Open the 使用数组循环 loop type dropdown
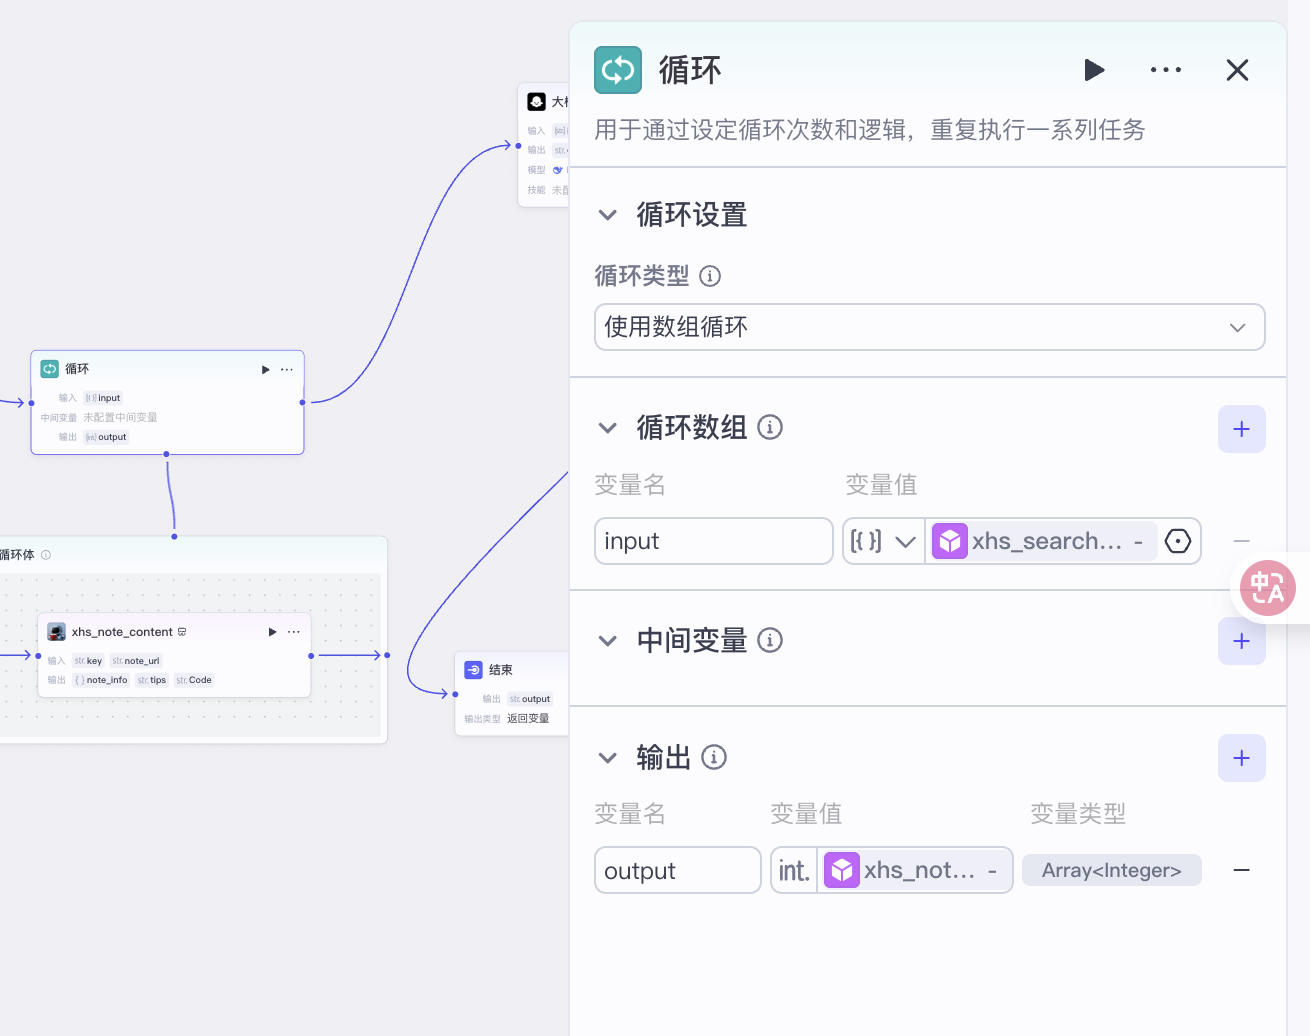 pyautogui.click(x=929, y=327)
